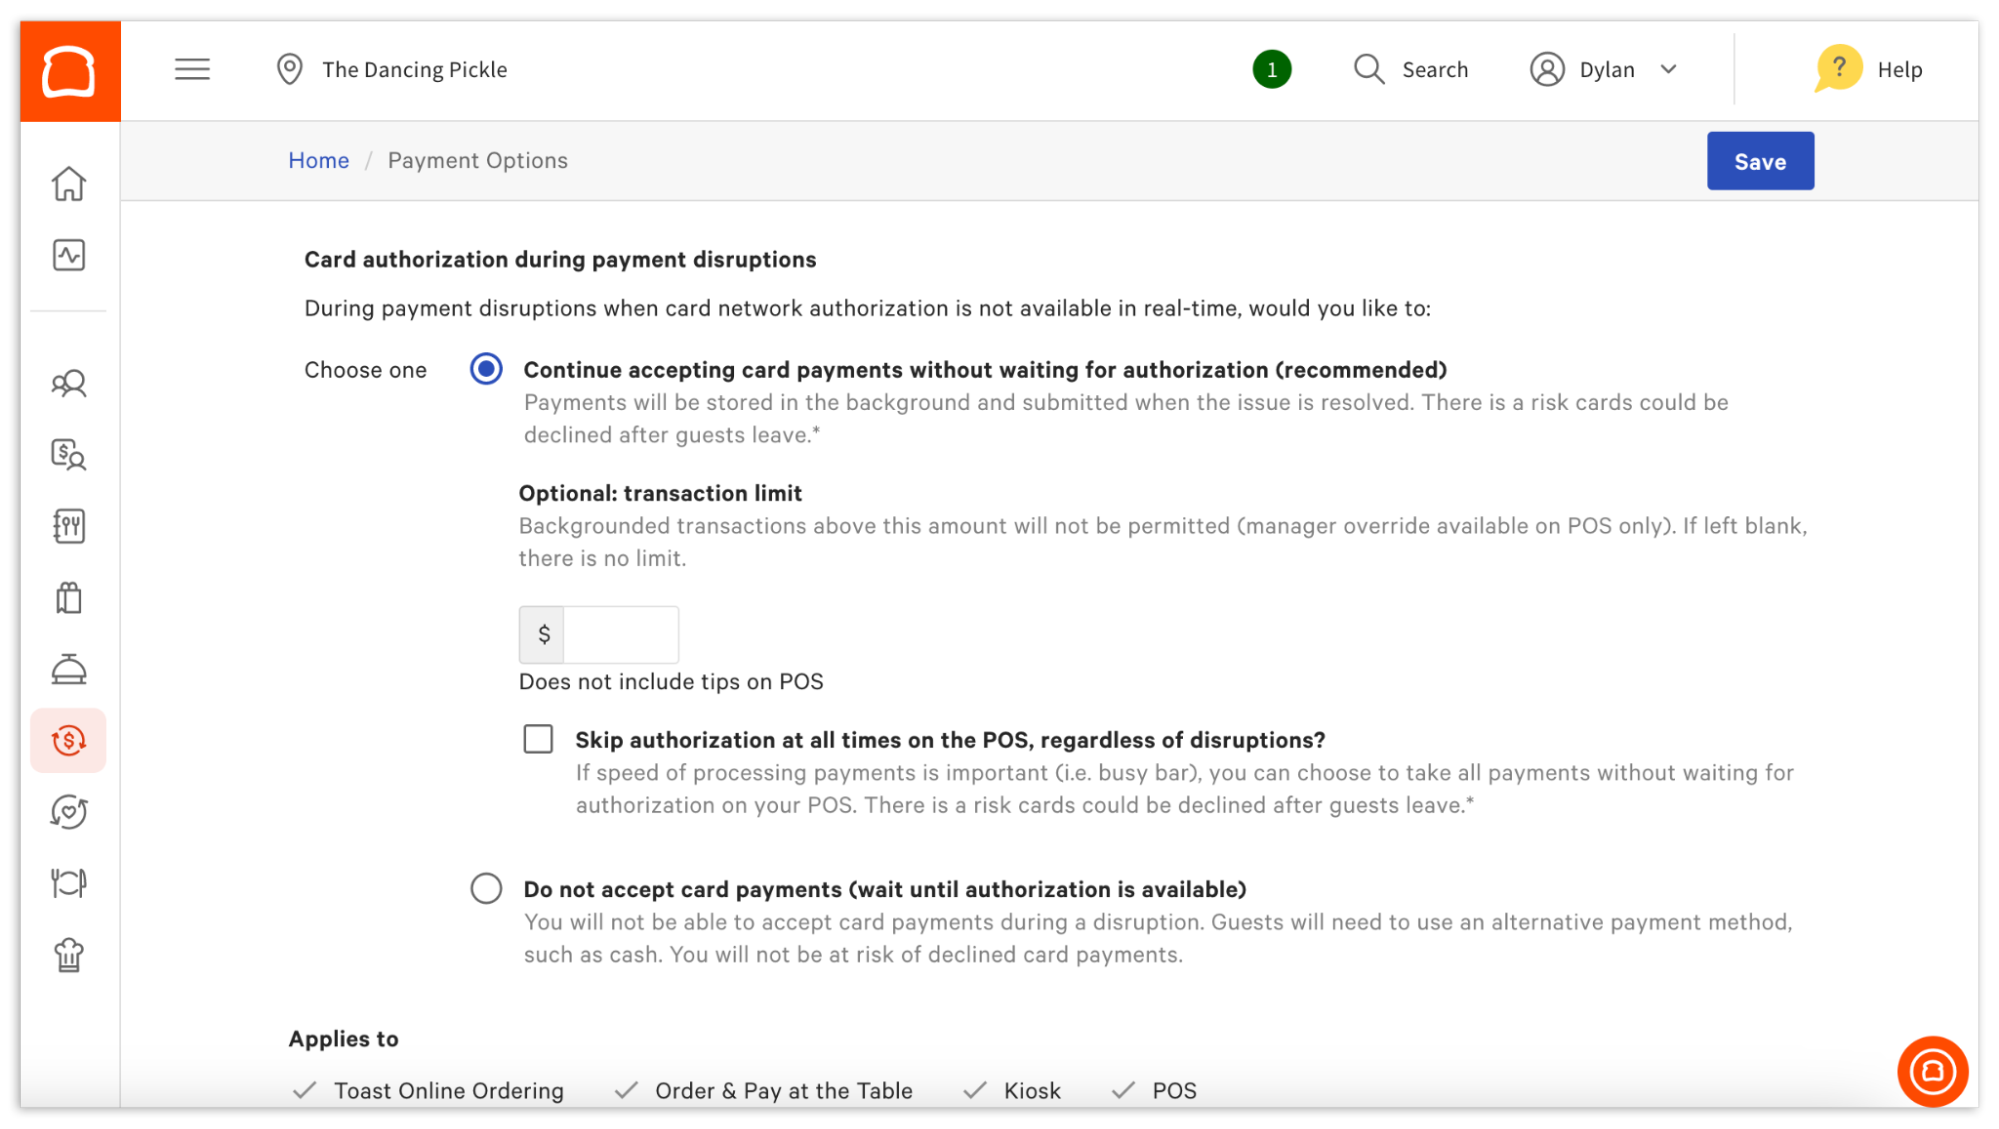The width and height of the screenshot is (1999, 1129).
Task: Click the takeout bag icon in sidebar
Action: [x=69, y=596]
